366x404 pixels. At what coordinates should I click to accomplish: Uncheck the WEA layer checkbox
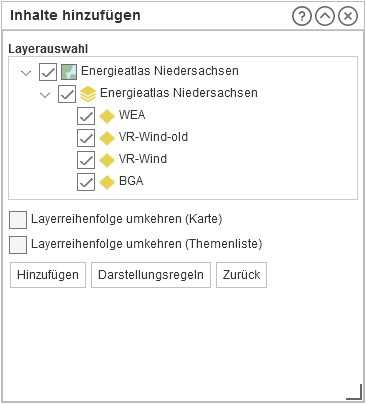86,116
